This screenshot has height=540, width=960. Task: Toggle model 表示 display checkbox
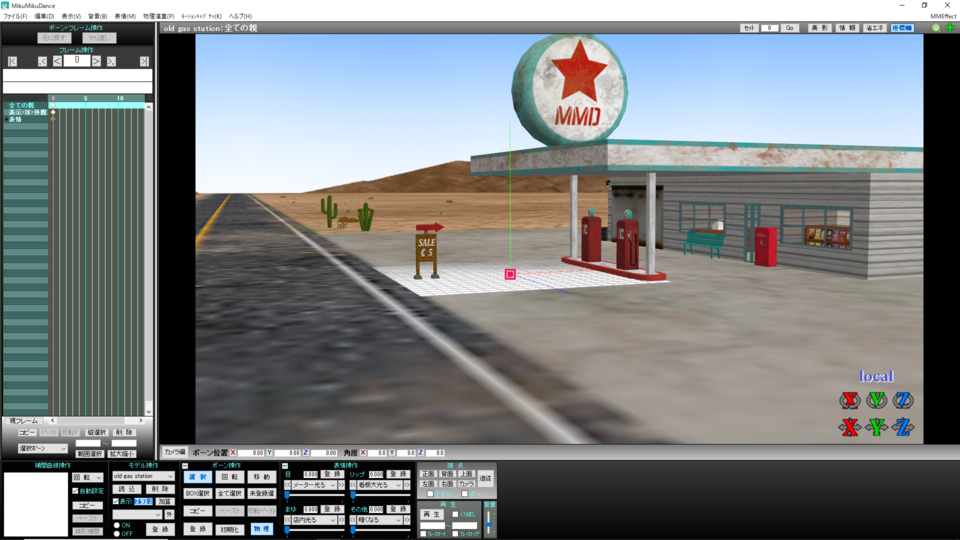pos(116,501)
